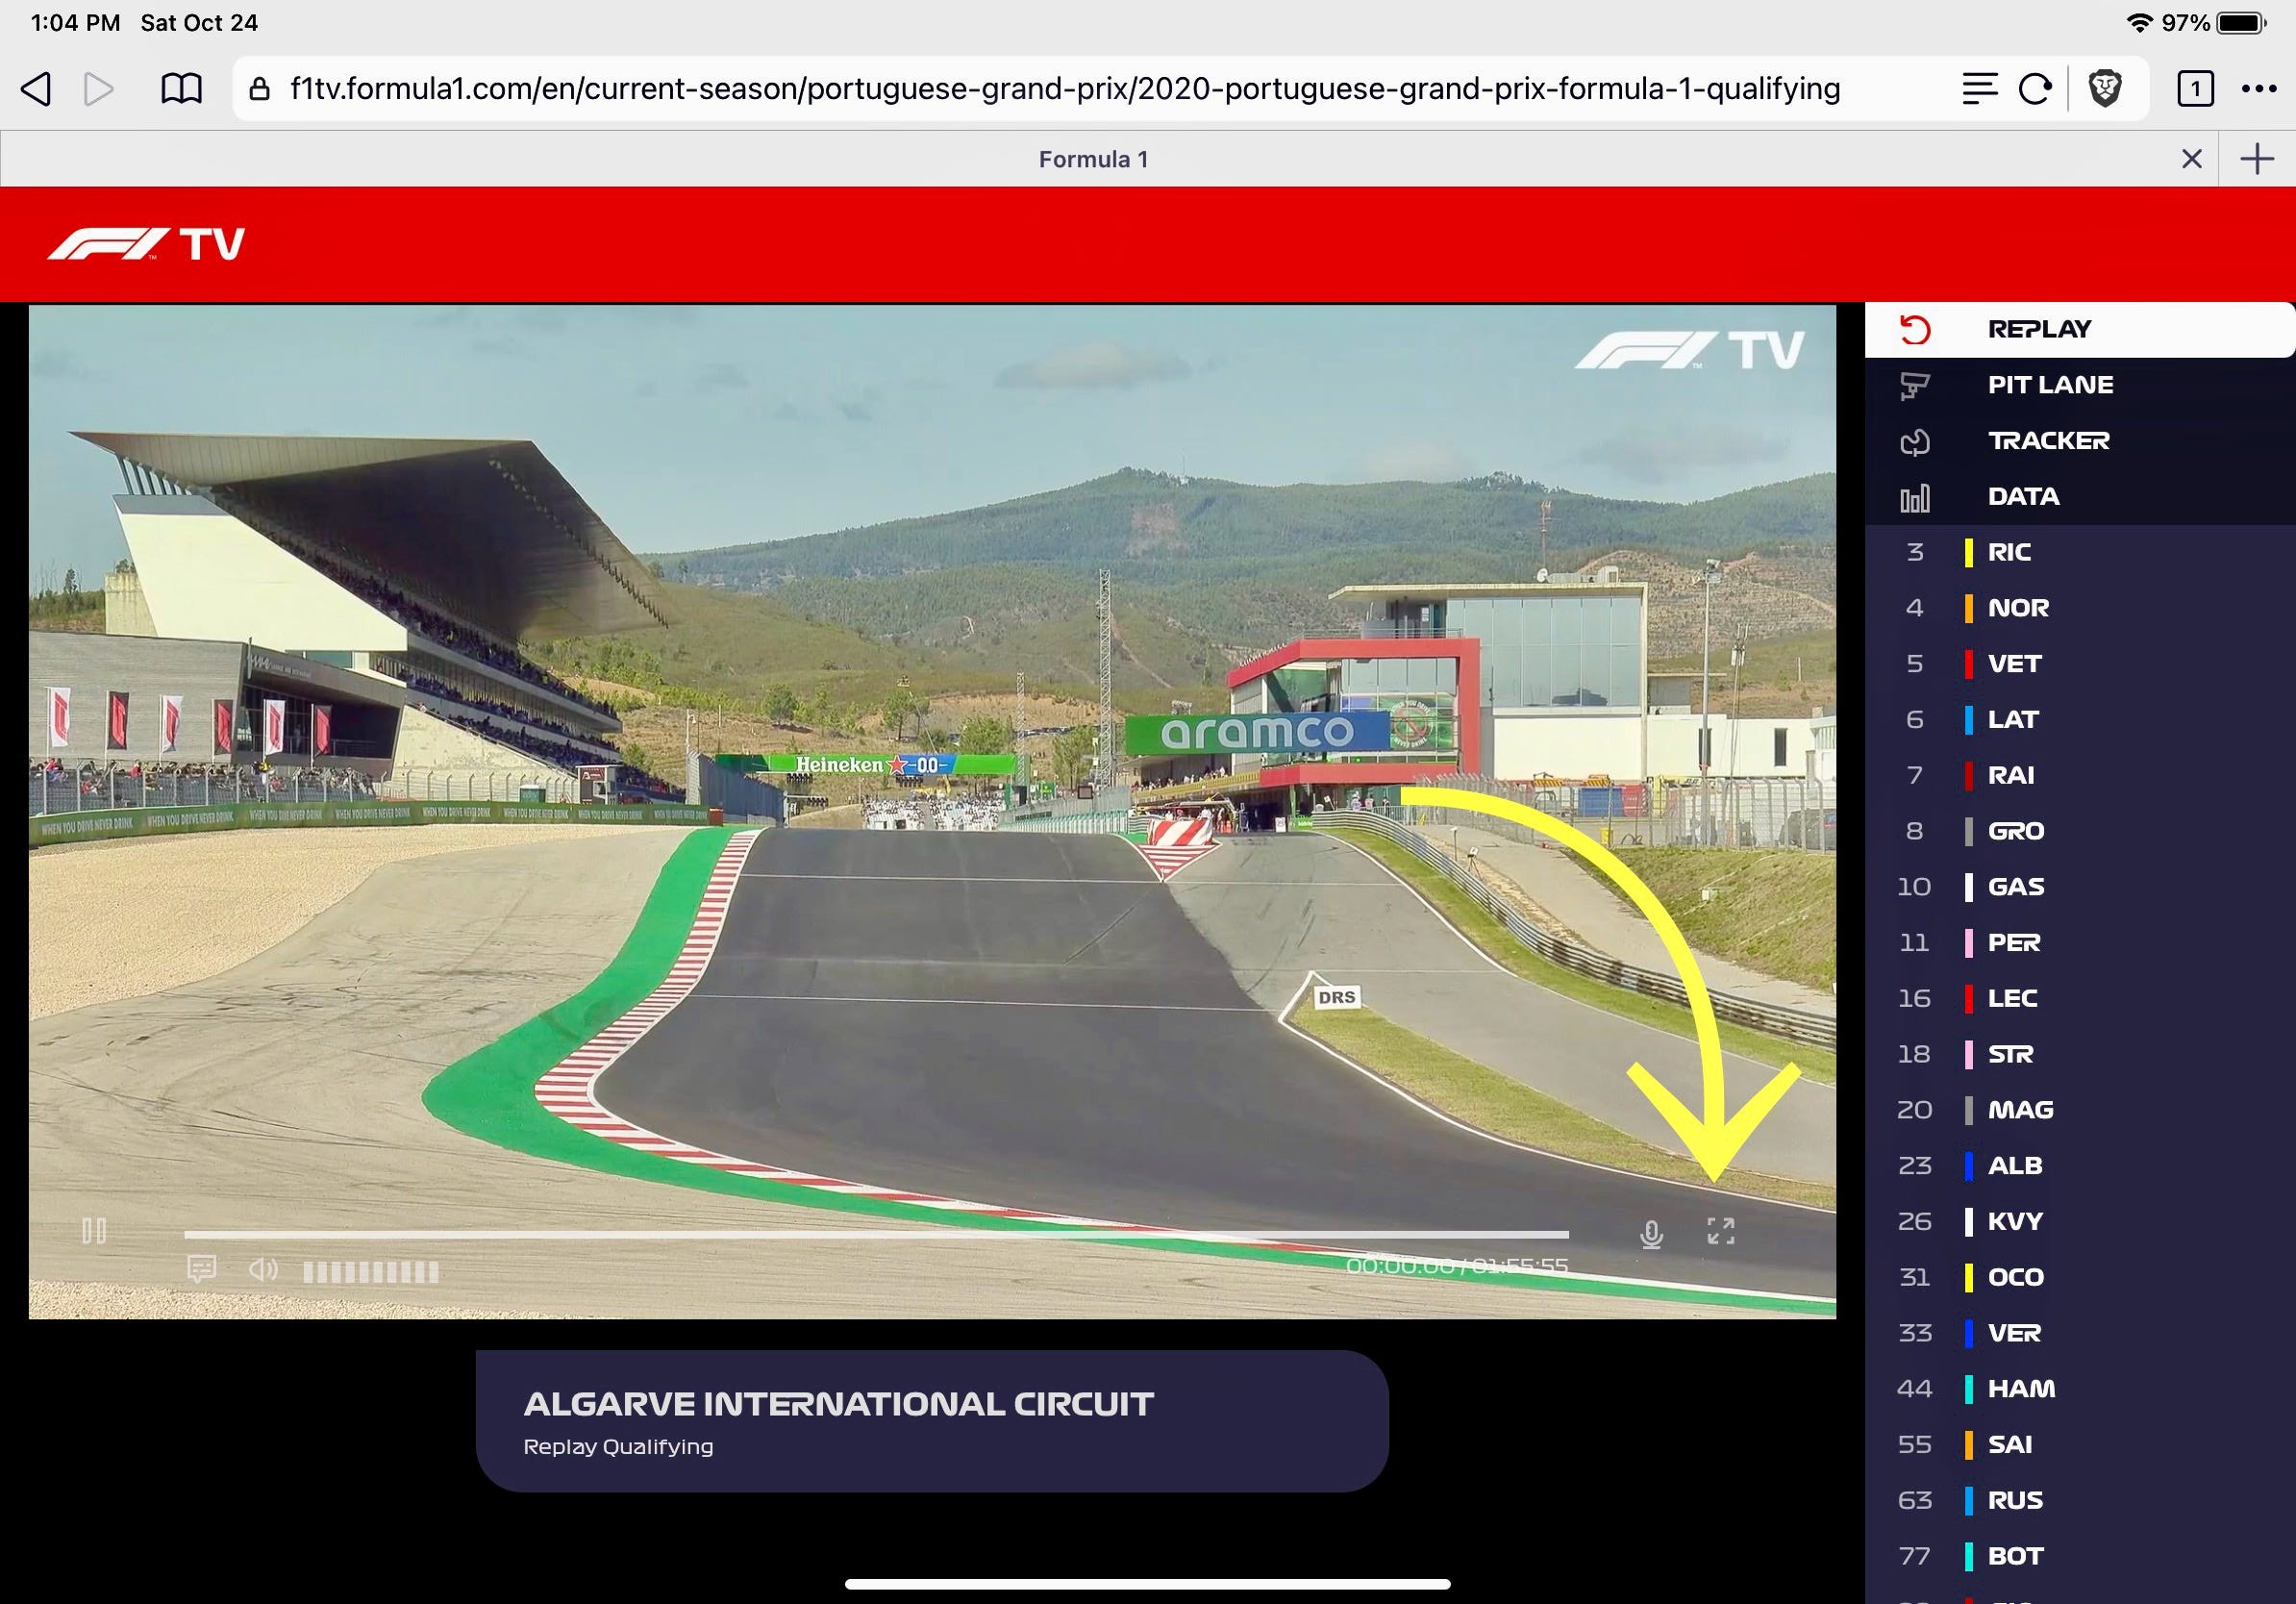Select GRO onboard camera

[x=2080, y=831]
